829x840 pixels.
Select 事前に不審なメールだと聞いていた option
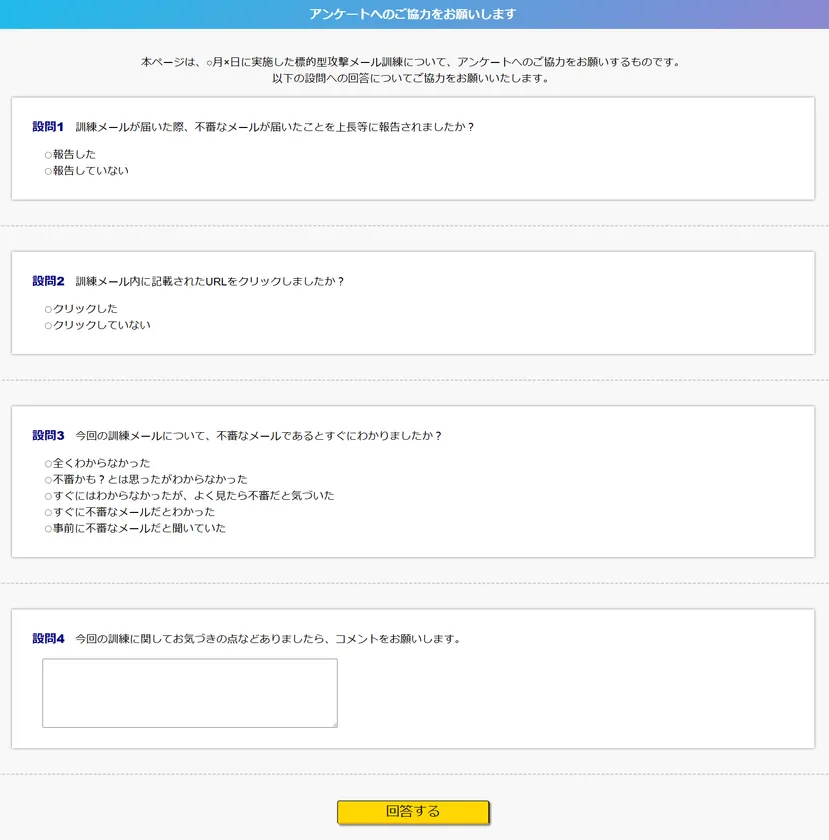[48, 529]
